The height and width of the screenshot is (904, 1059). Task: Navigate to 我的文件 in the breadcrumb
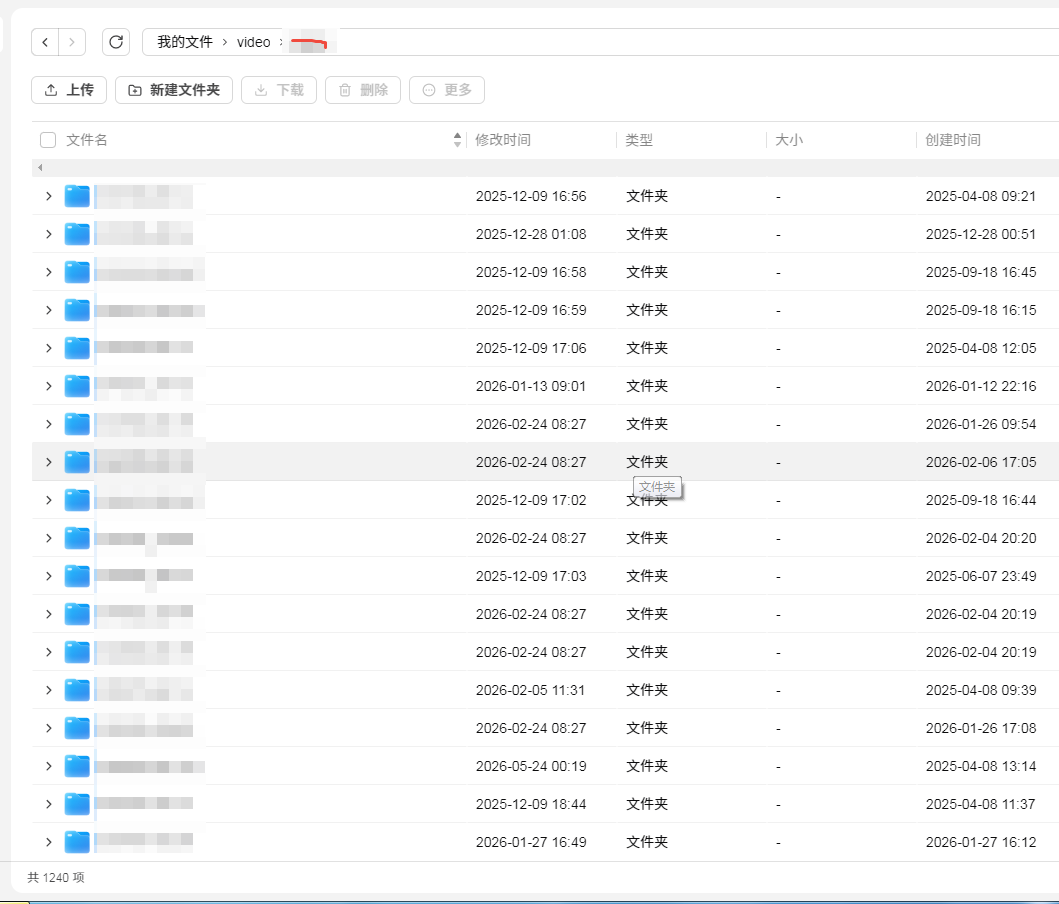[x=184, y=42]
